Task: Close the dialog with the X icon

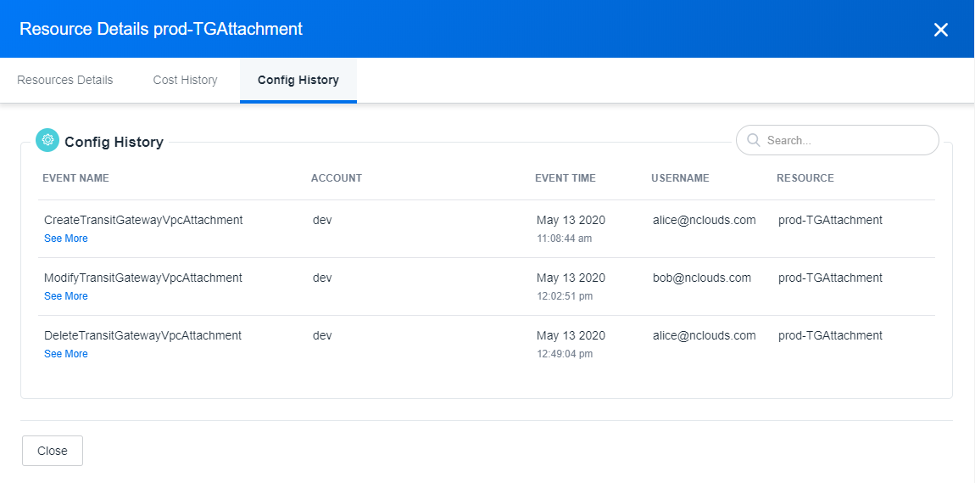Action: point(940,30)
